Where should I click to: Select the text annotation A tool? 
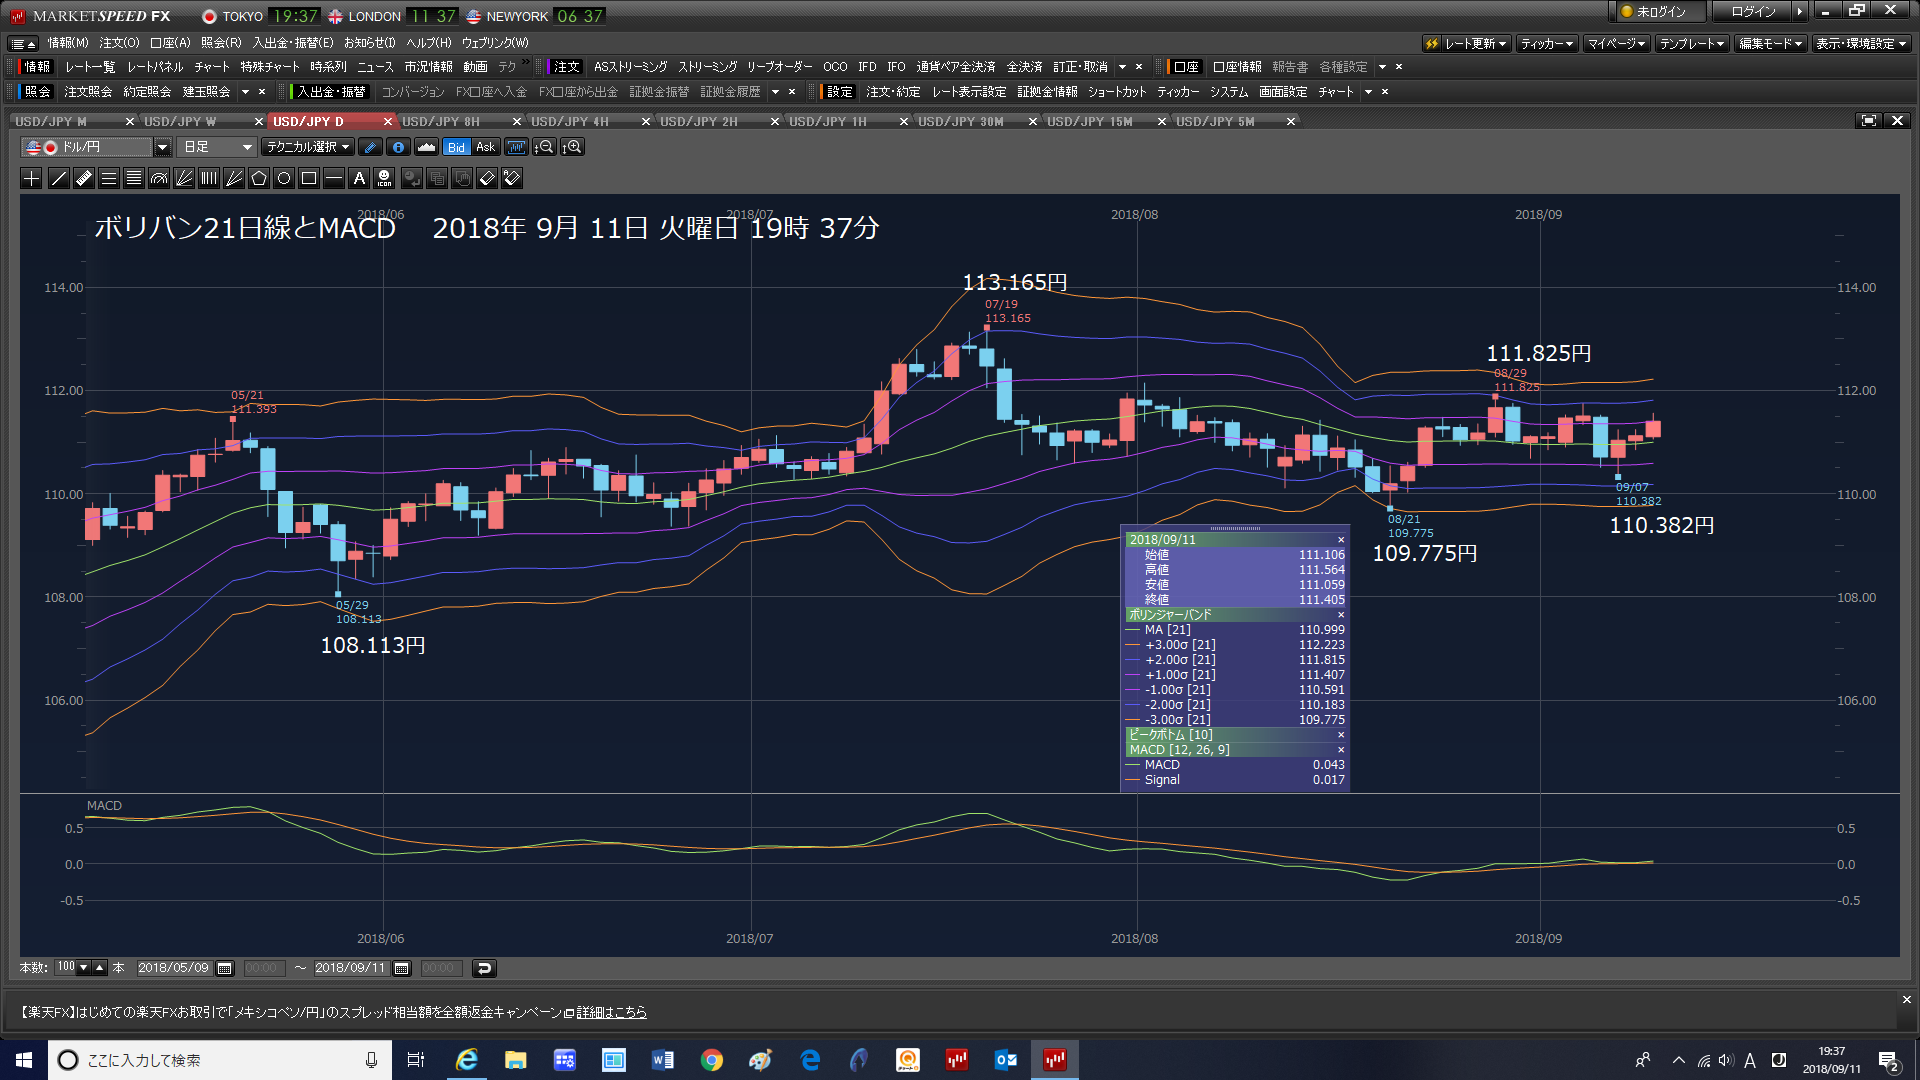pos(359,178)
